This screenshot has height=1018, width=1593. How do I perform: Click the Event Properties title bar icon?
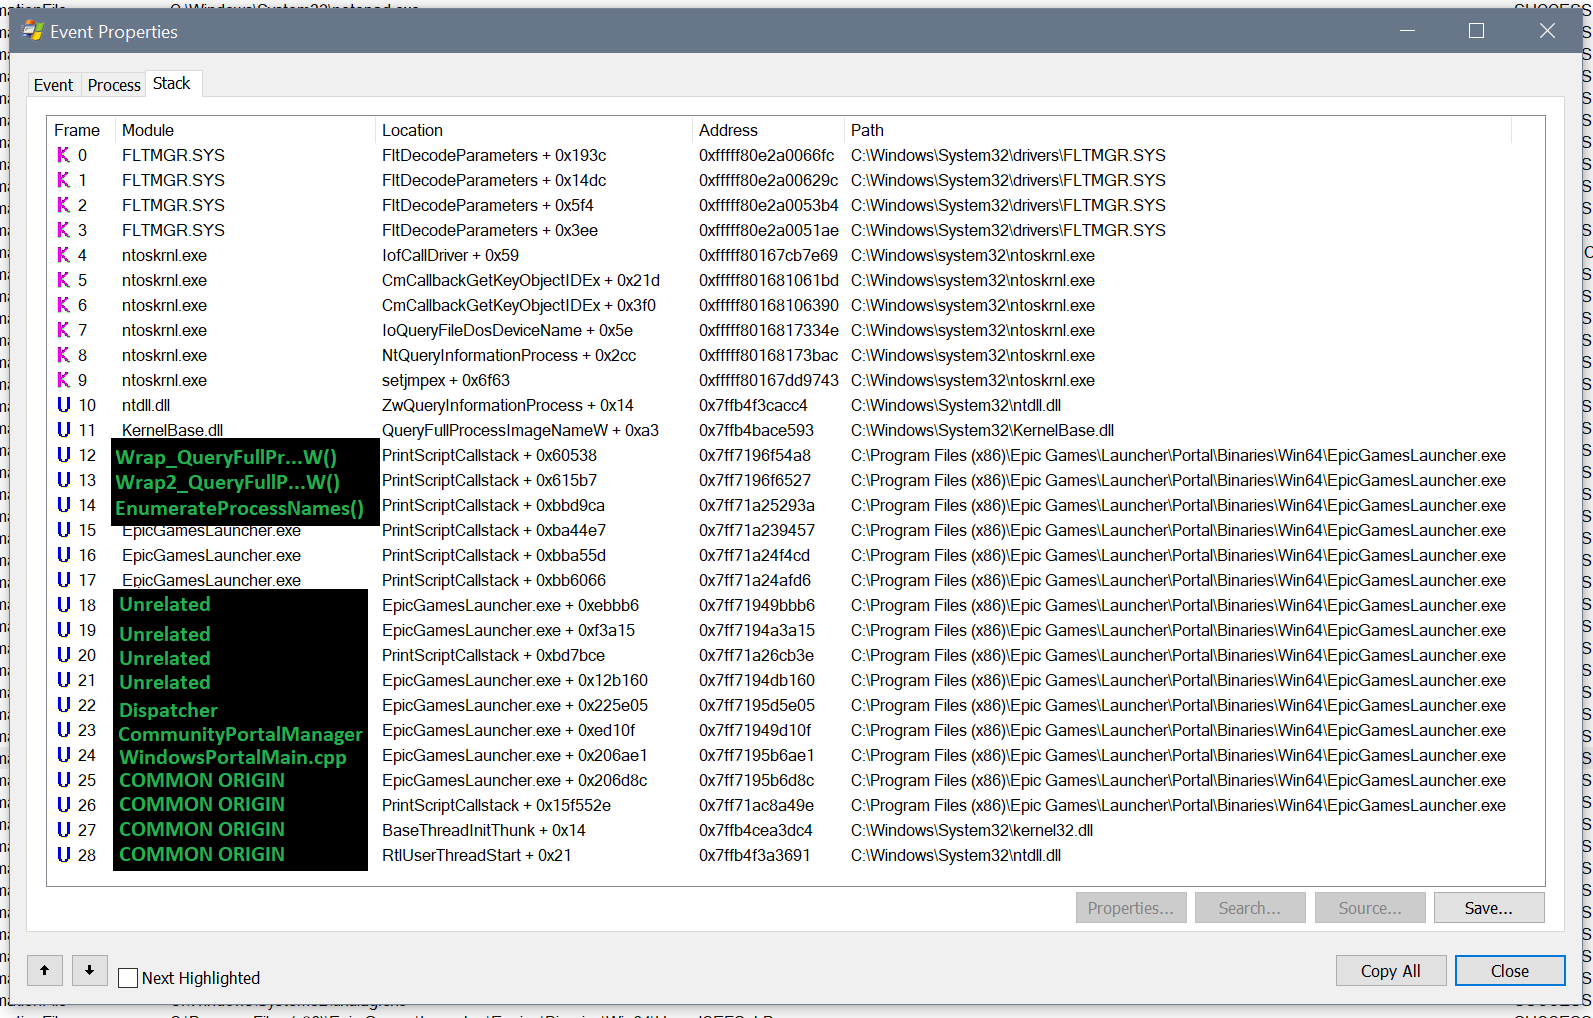click(32, 31)
